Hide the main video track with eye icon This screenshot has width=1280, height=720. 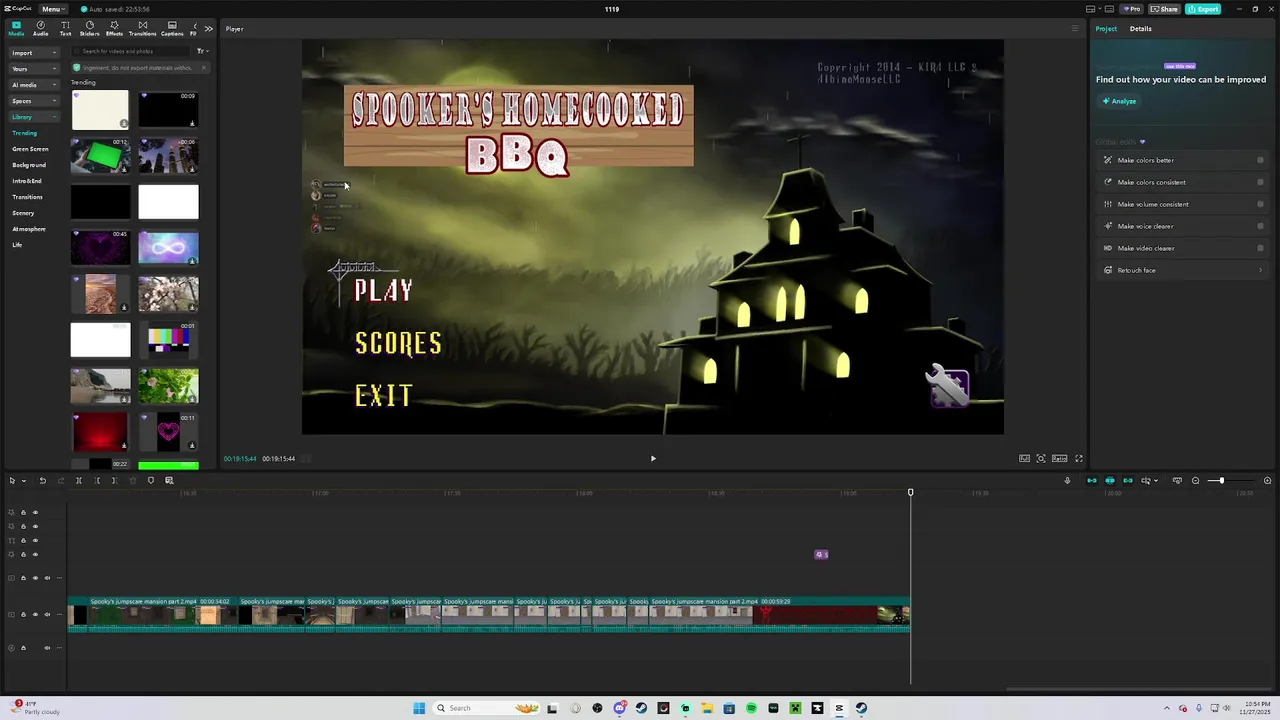[x=35, y=614]
